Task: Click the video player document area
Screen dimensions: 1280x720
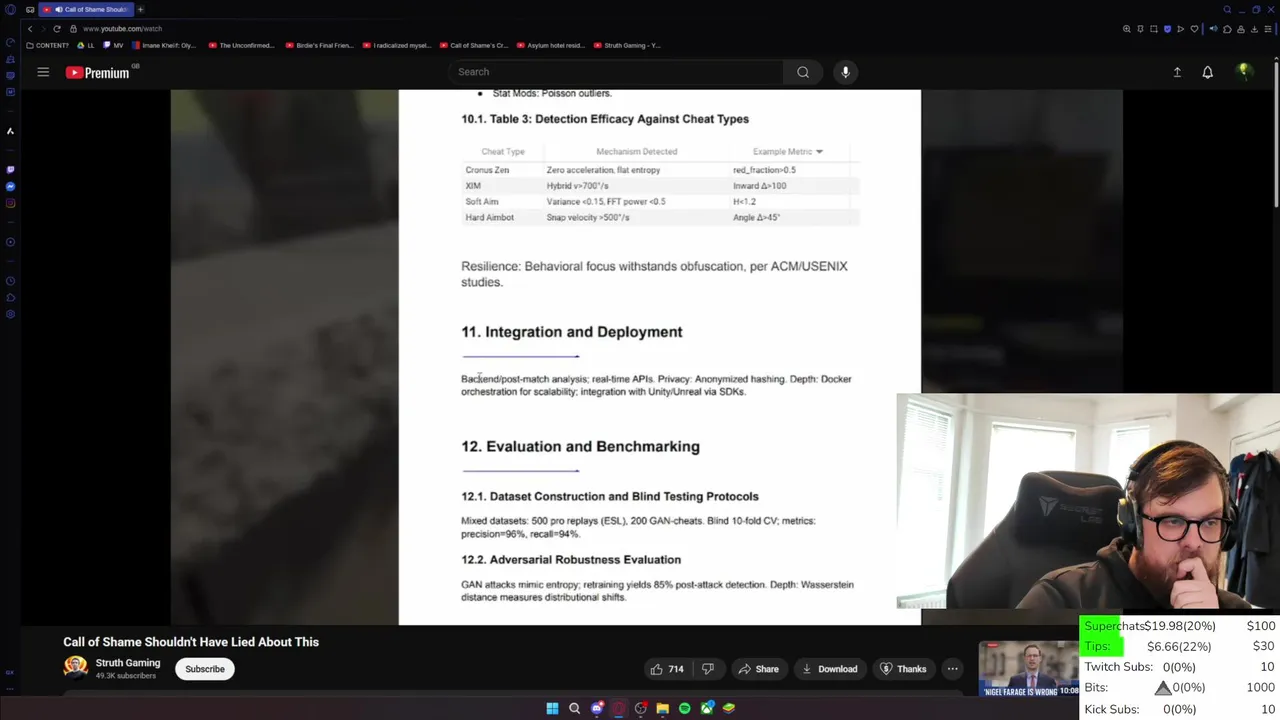Action: click(x=659, y=357)
